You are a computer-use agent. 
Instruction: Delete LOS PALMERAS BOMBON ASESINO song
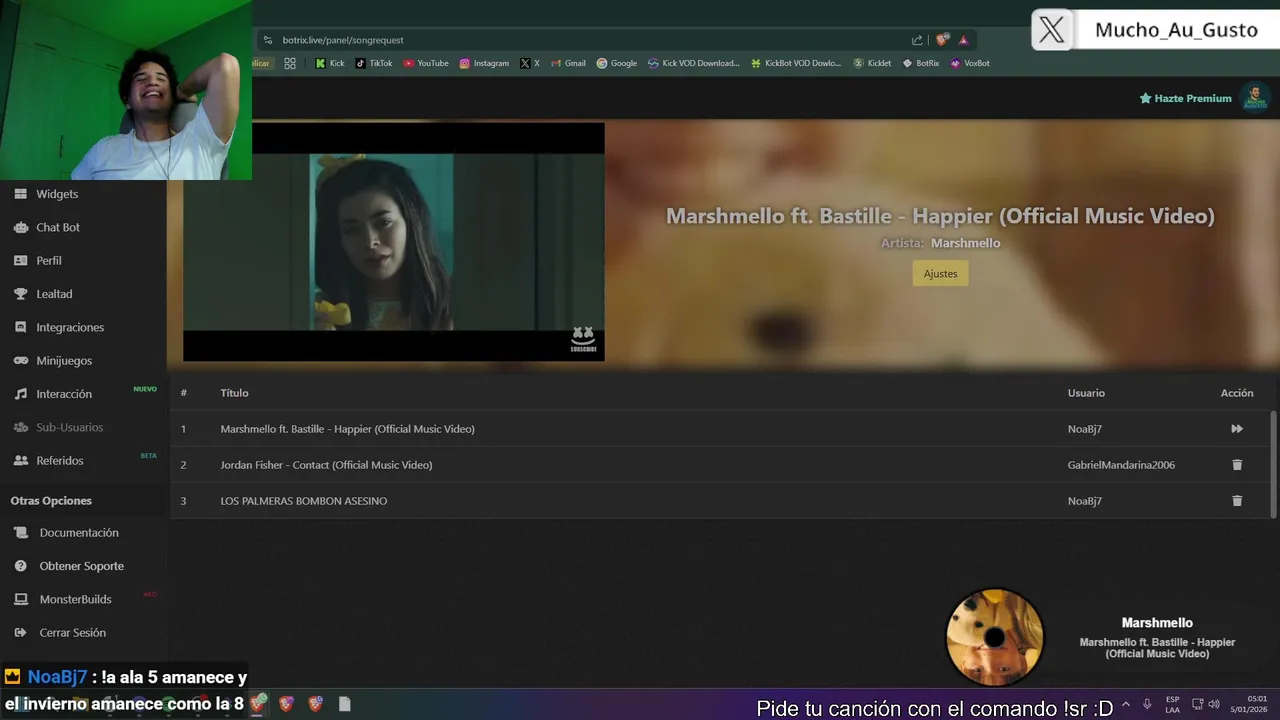(x=1237, y=501)
